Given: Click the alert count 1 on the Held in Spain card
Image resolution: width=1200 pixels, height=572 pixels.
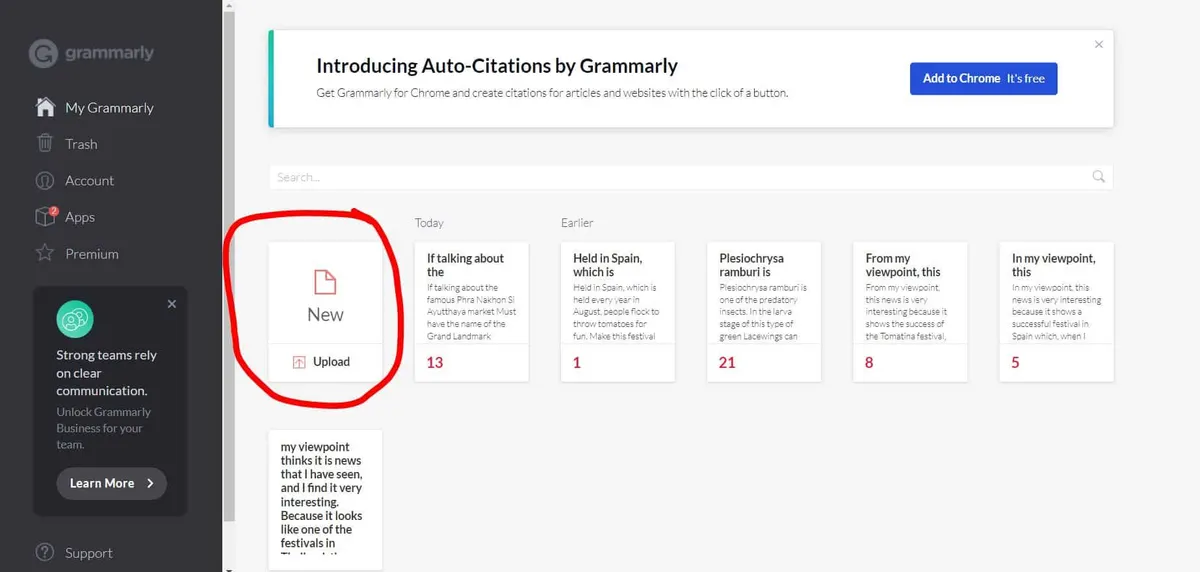Looking at the screenshot, I should pos(577,362).
